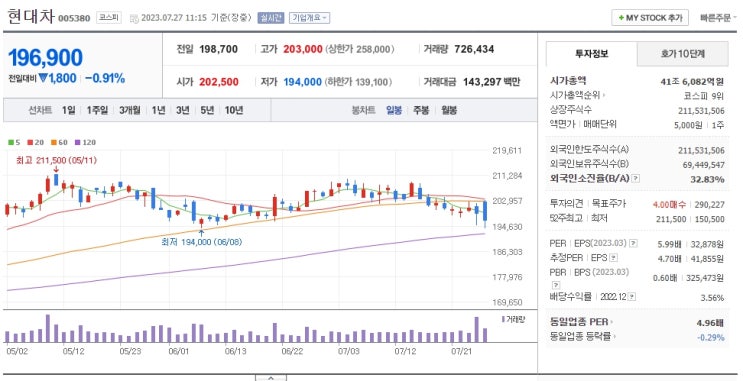Open help icon next to 배당수익률 2022.12
743x381 pixels.
(x=632, y=297)
